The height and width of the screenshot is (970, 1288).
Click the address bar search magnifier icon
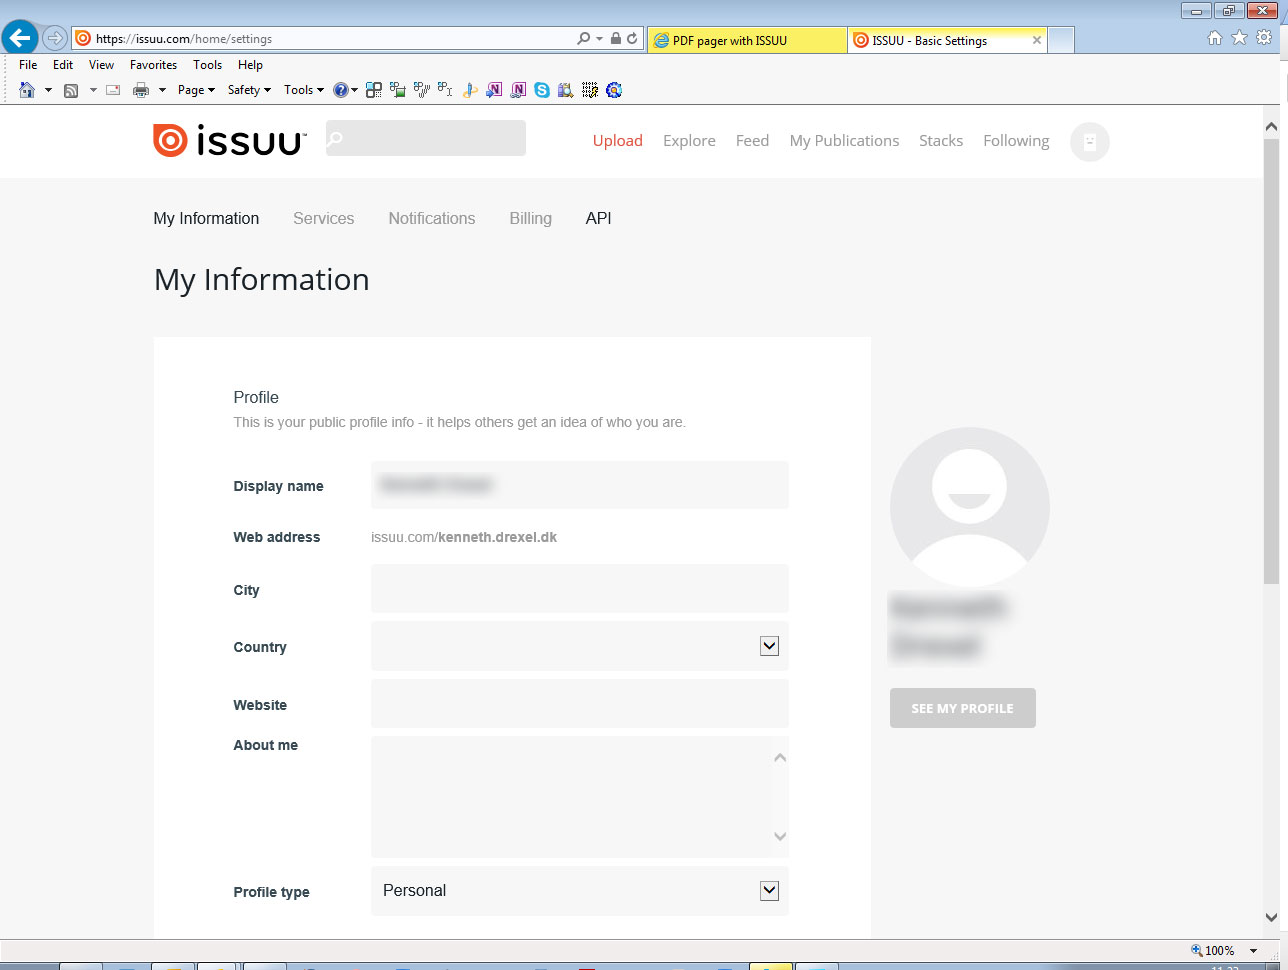pos(584,39)
